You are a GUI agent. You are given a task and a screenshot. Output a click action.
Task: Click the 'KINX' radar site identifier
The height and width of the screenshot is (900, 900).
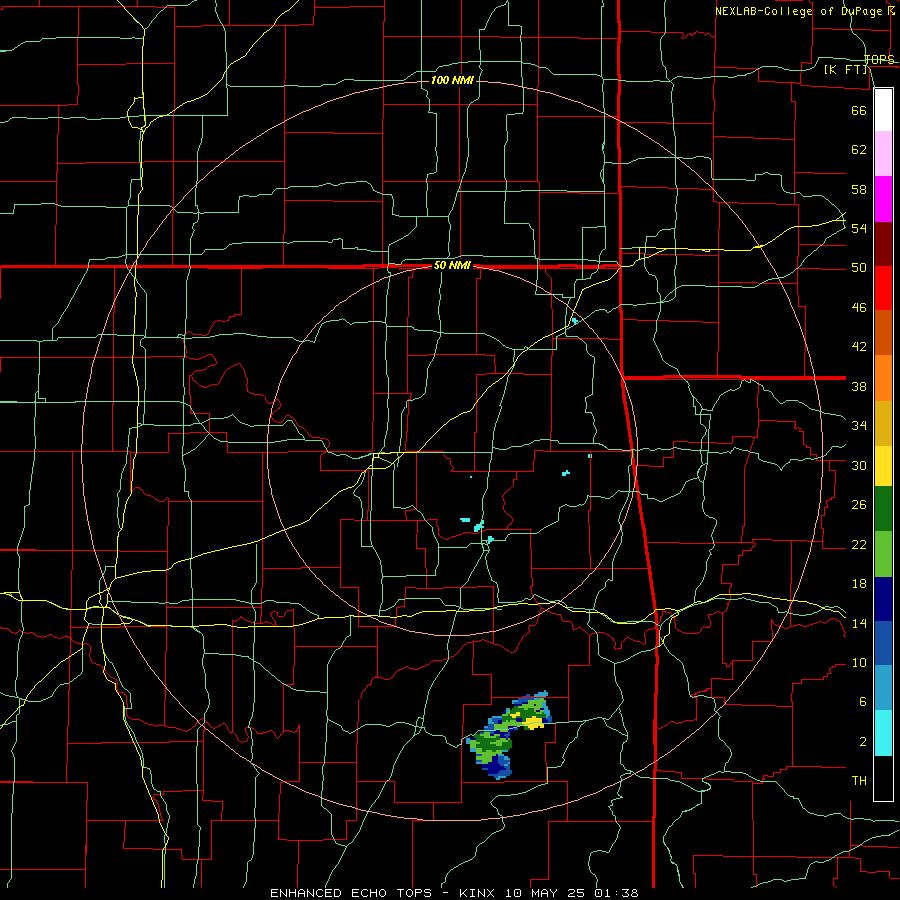point(479,893)
